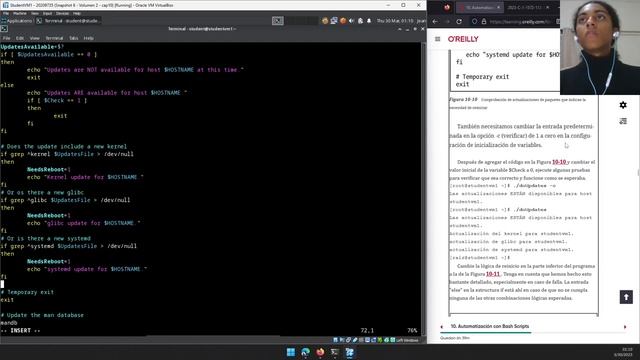Image resolution: width=640 pixels, height=360 pixels.
Task: Open Firefox from the Windows taskbar
Action: tap(320, 352)
